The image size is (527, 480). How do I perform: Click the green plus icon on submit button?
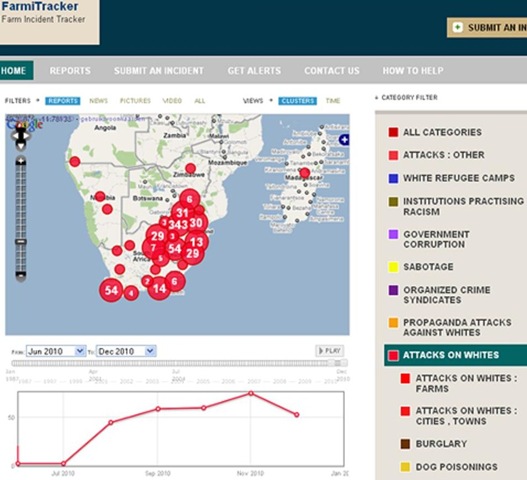tap(457, 27)
